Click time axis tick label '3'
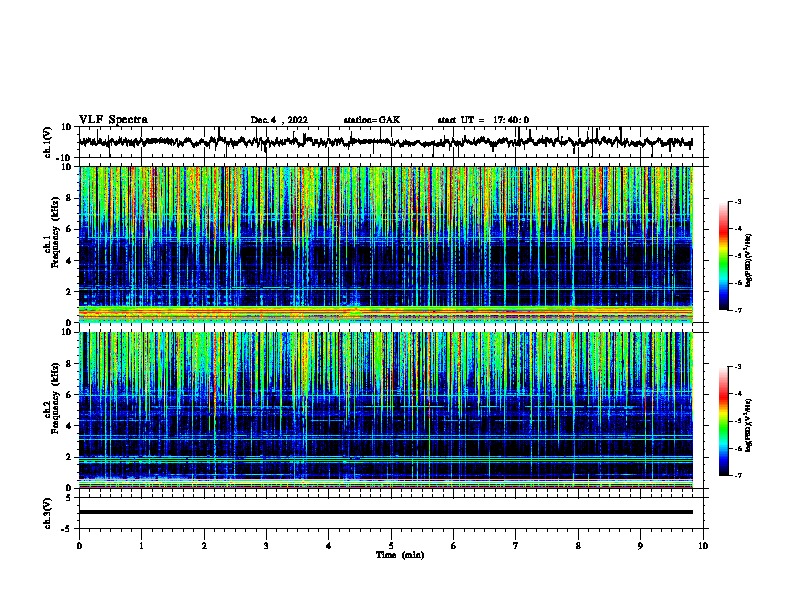This screenshot has height=612, width=792. click(266, 546)
